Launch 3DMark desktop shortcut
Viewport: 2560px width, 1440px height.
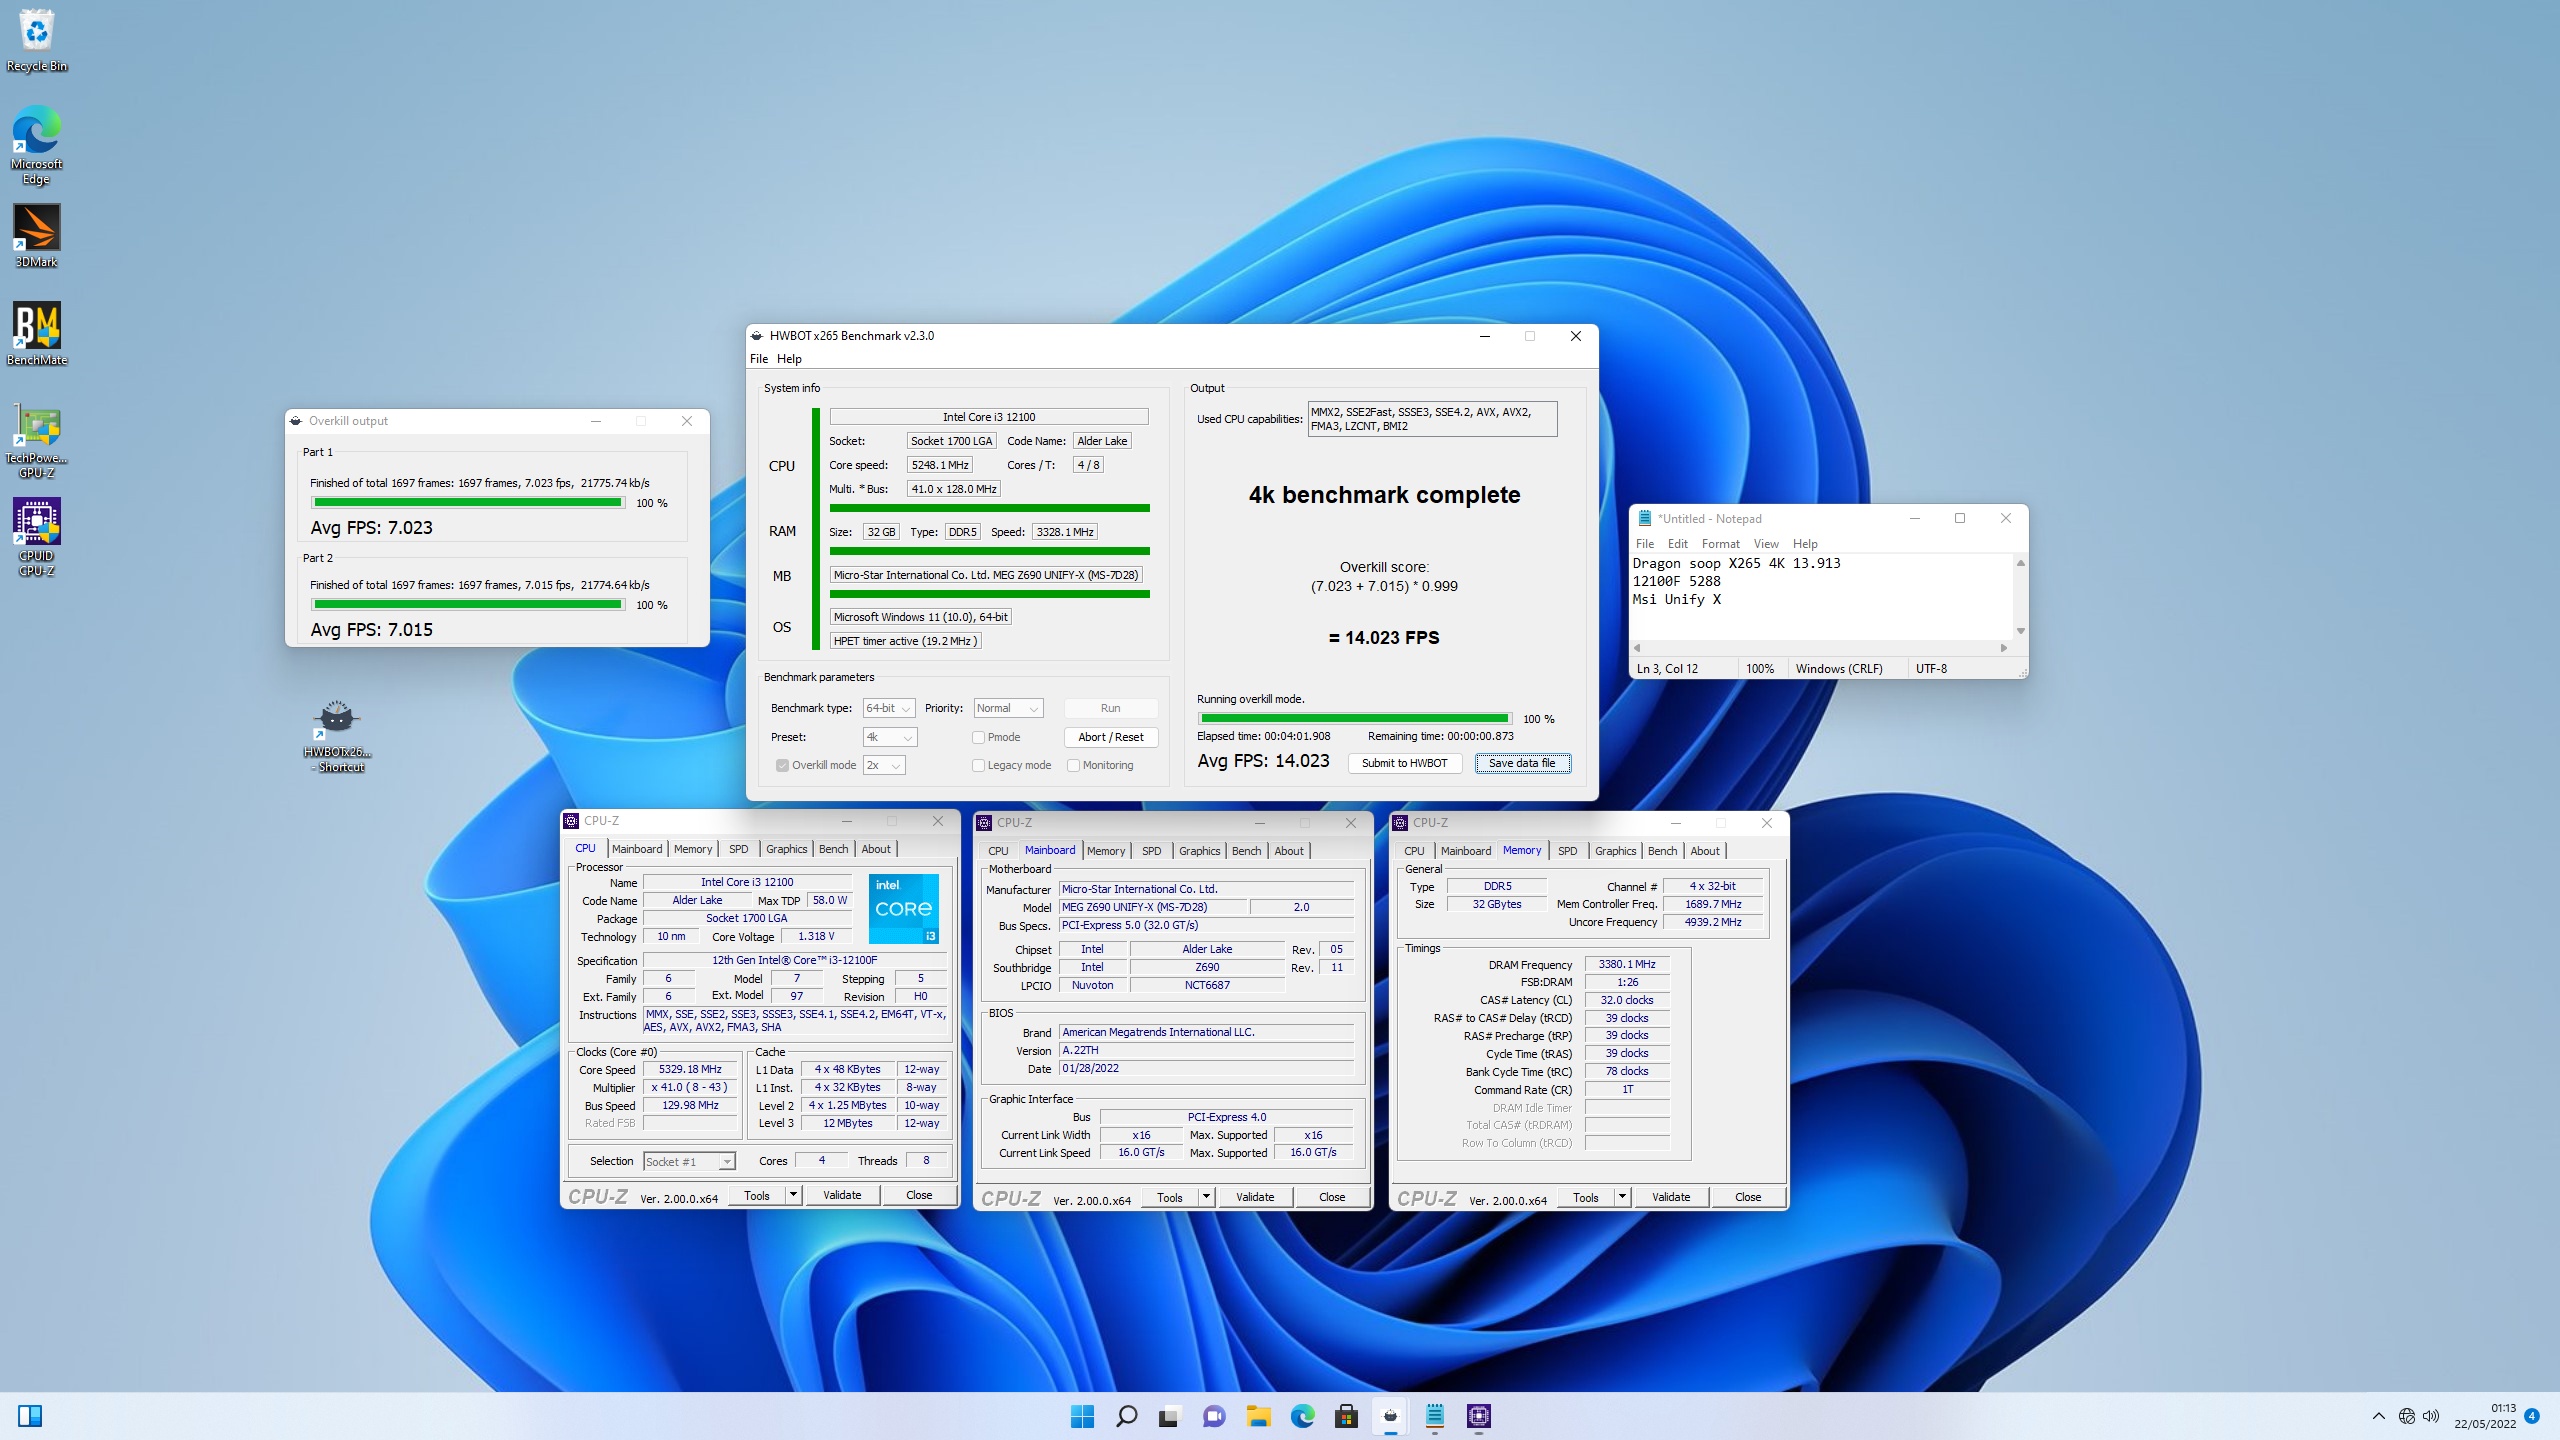pos(37,236)
